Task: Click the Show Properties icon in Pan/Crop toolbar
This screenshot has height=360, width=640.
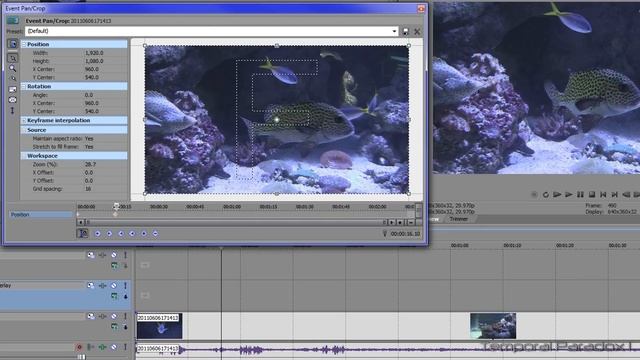Action: [x=12, y=44]
